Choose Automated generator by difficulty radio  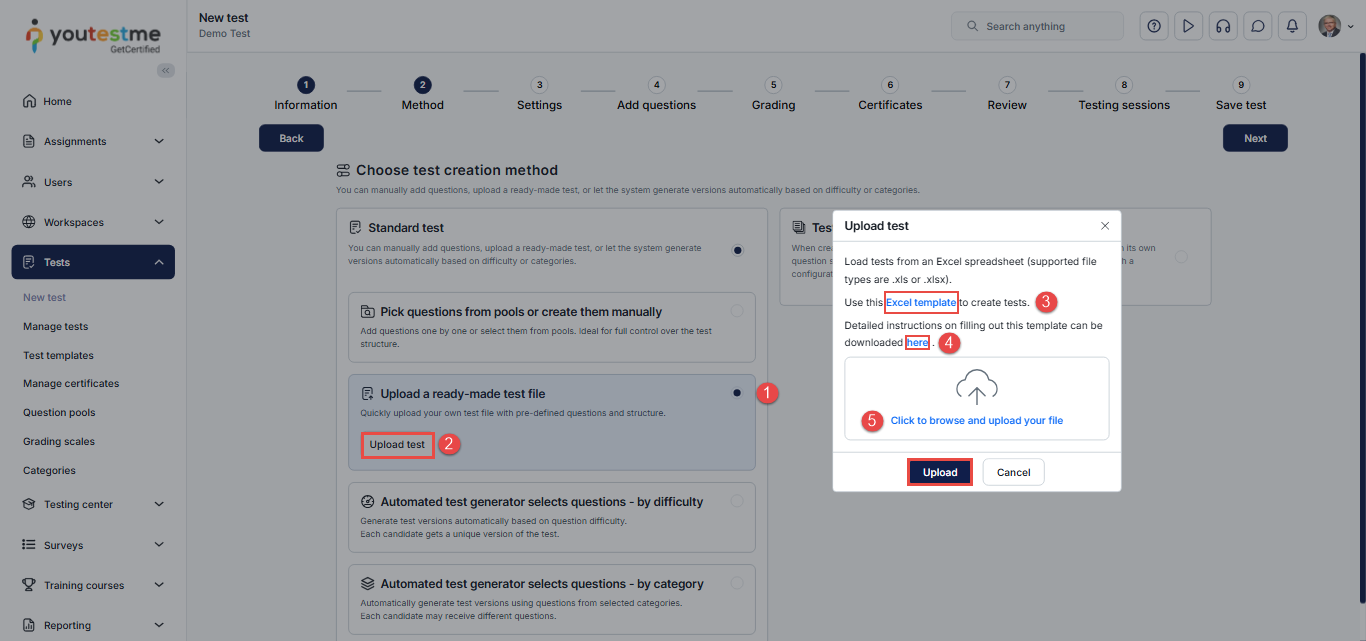click(737, 501)
